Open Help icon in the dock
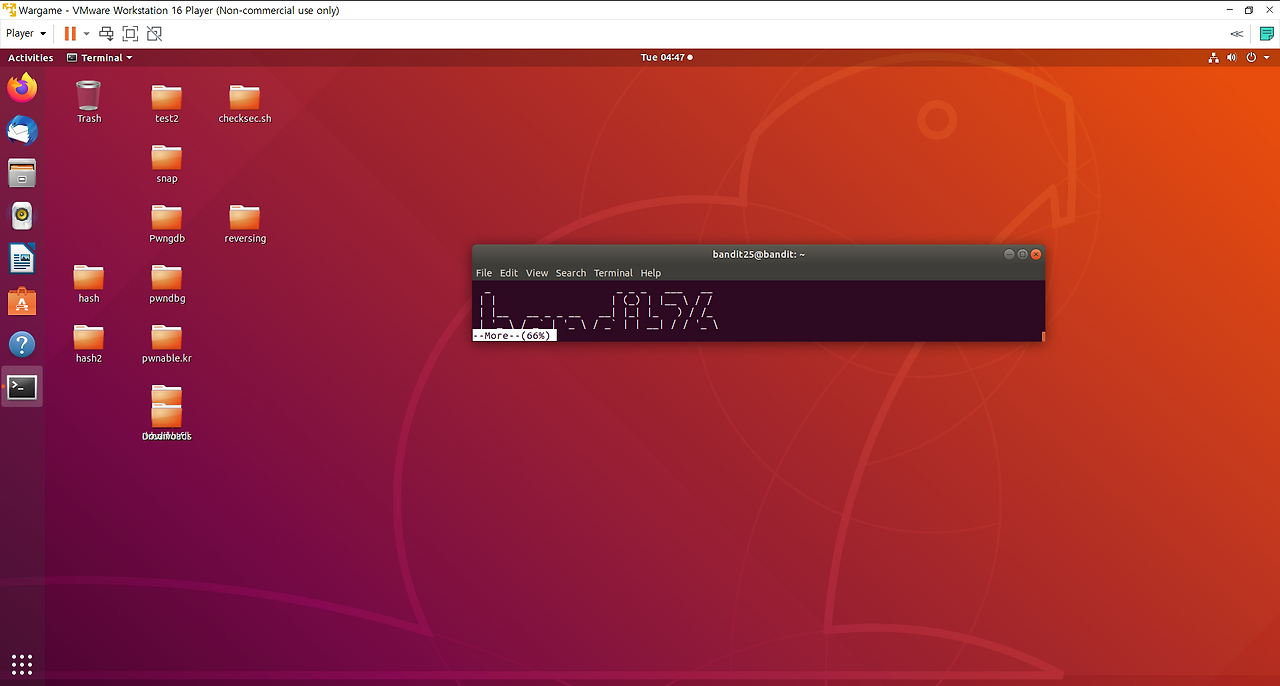Viewport: 1280px width, 686px height. (22, 345)
